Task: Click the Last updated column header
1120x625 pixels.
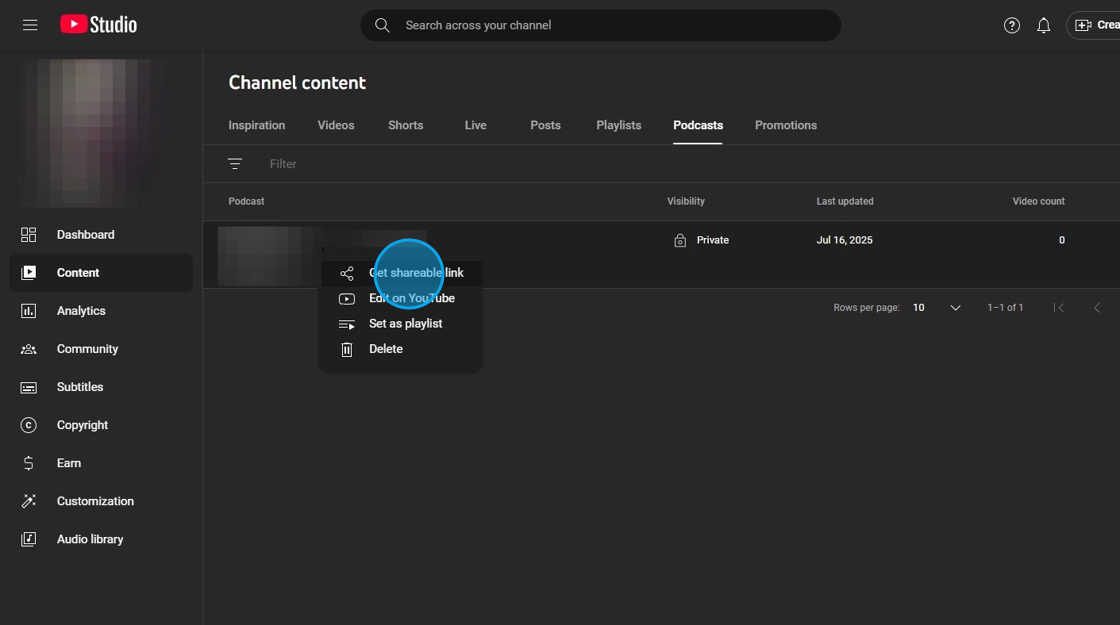Action: tap(845, 201)
